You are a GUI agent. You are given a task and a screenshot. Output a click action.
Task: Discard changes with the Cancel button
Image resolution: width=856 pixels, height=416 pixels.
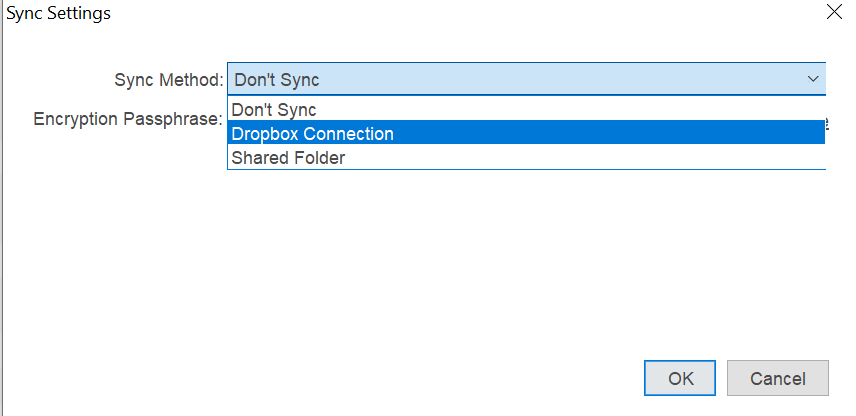click(x=777, y=378)
